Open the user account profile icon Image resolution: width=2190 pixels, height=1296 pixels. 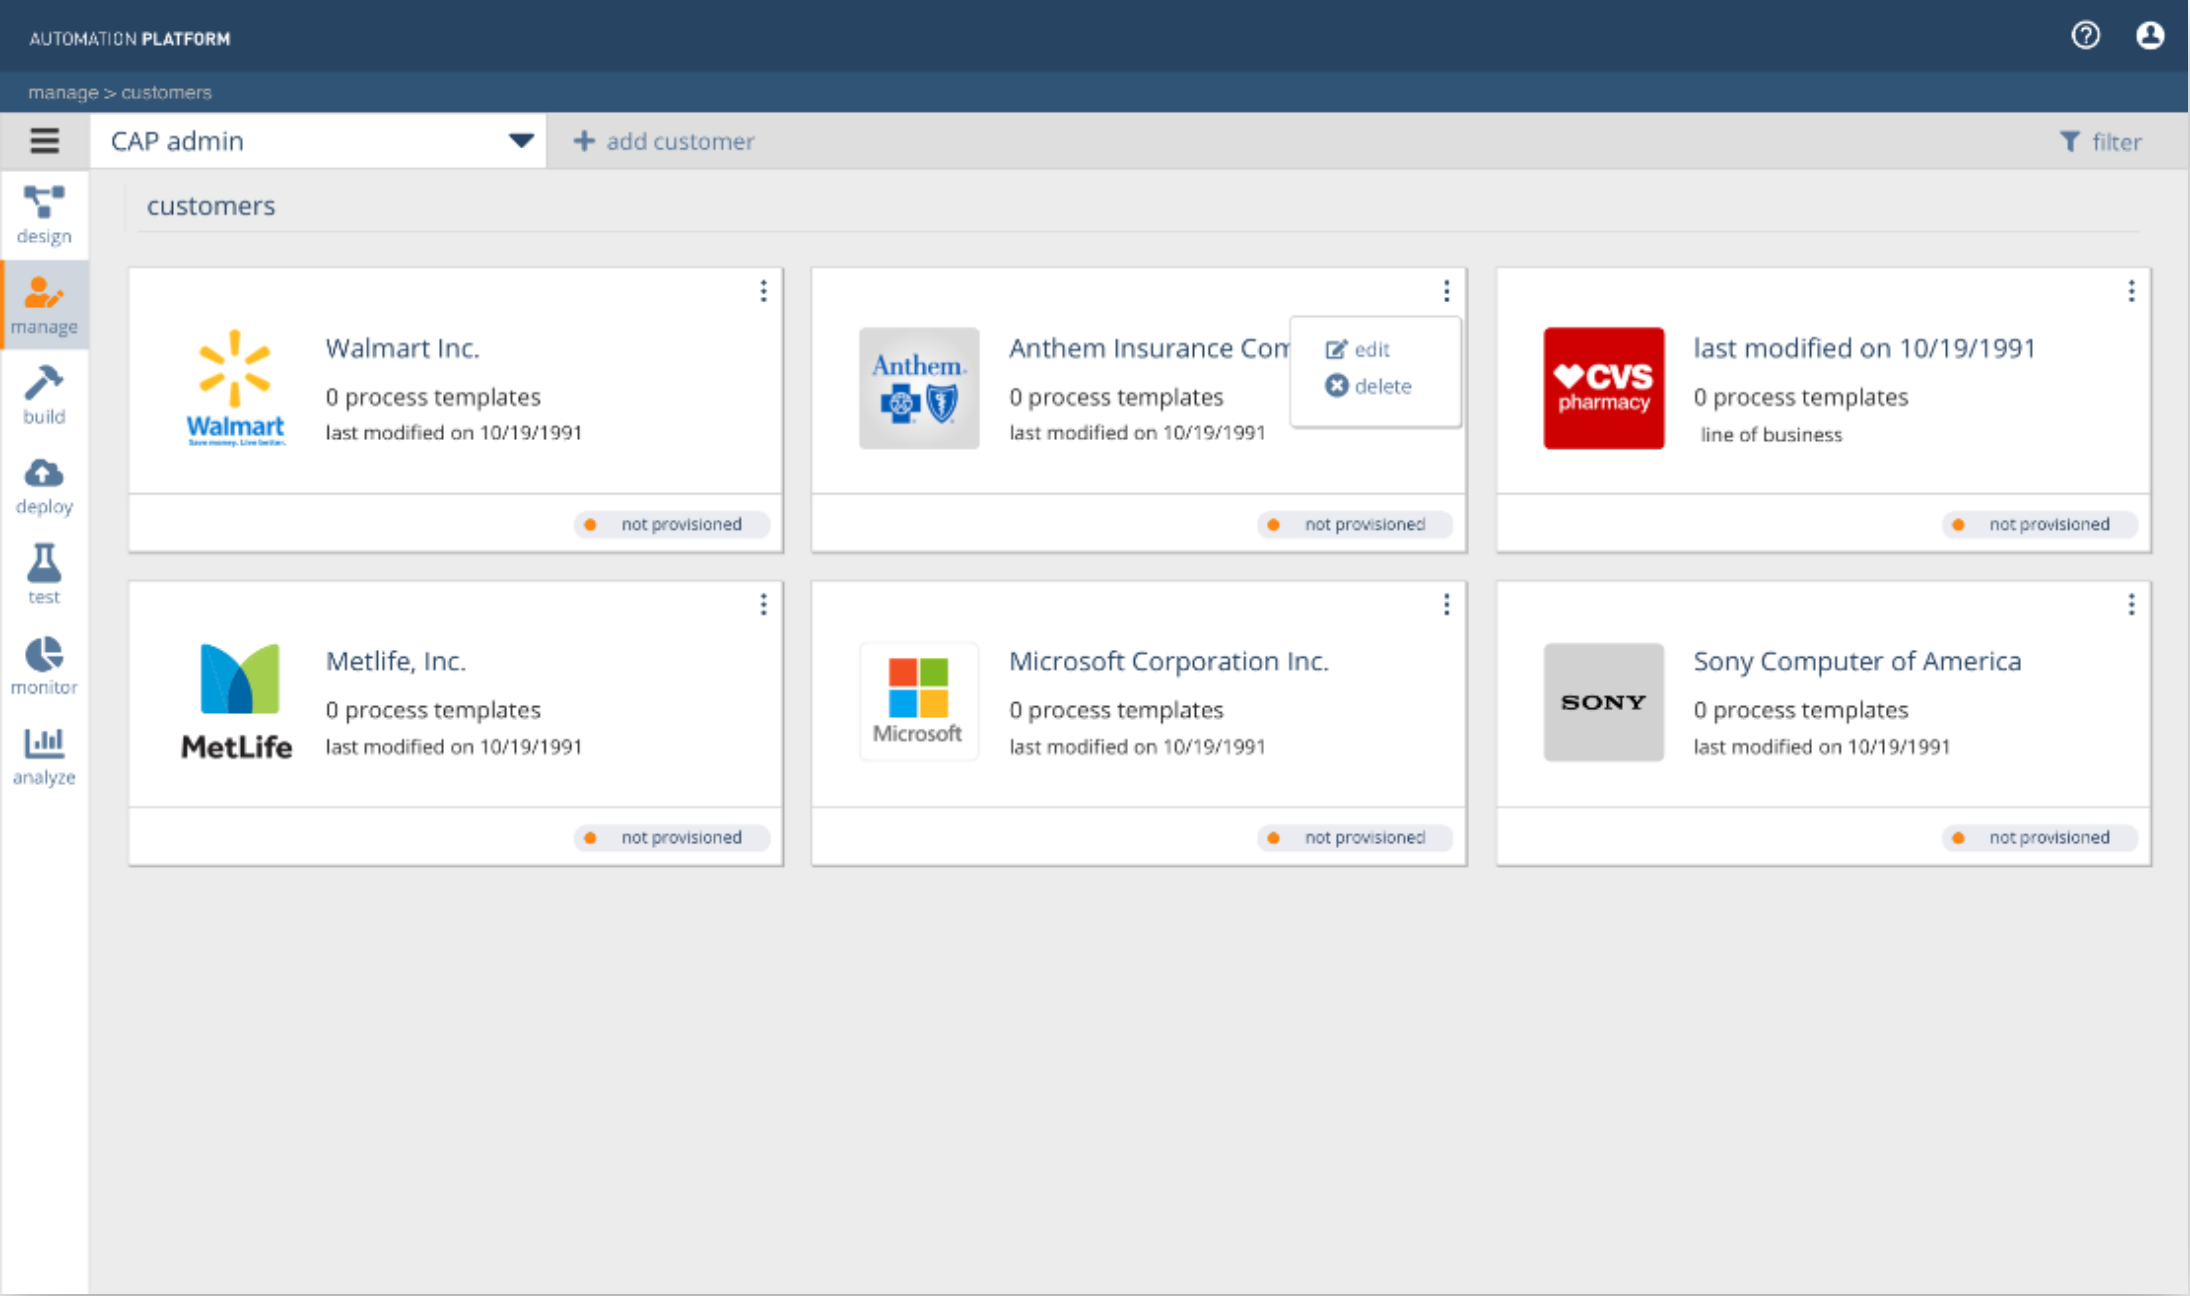pyautogui.click(x=2150, y=36)
